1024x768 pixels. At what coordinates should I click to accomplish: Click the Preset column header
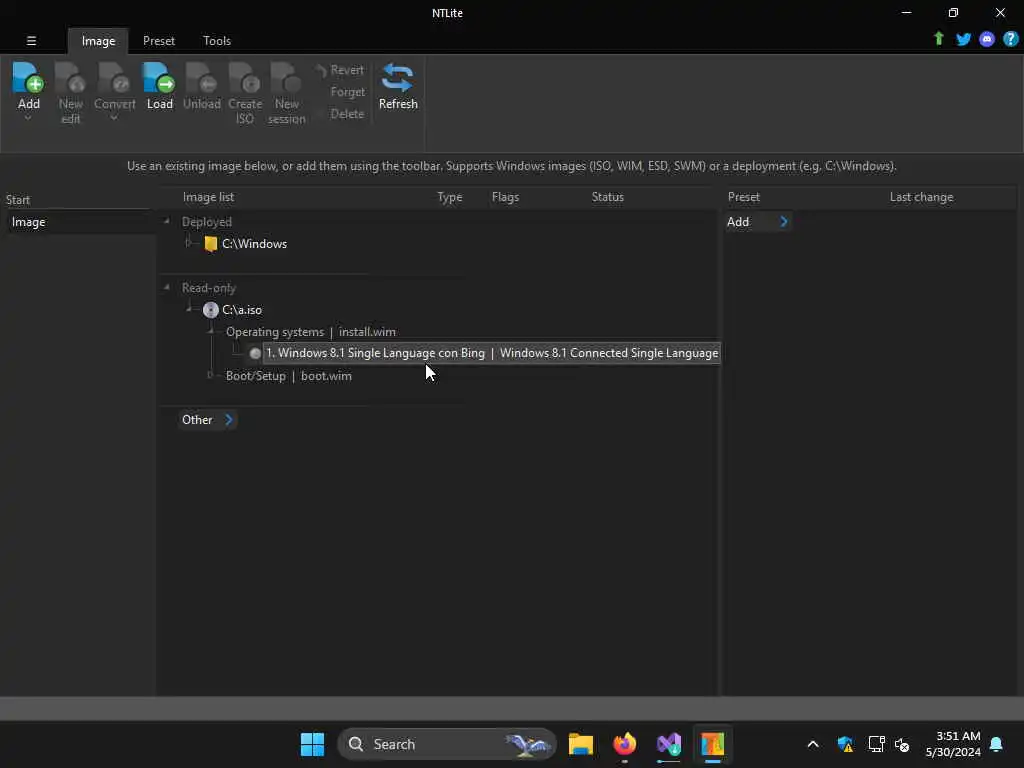coord(743,197)
